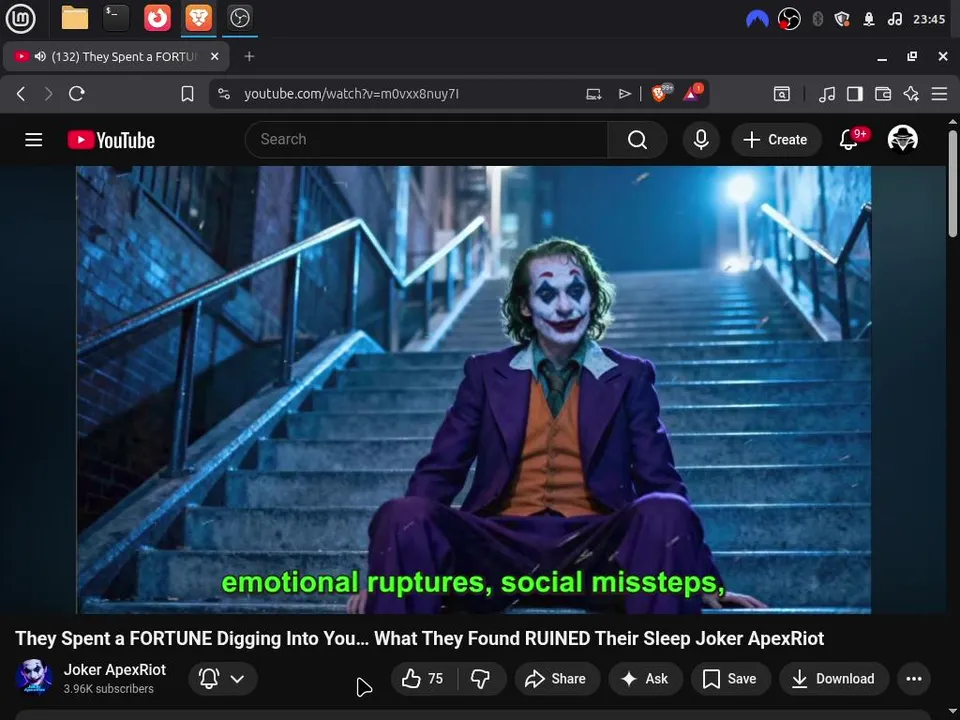Open the file manager from the panel
This screenshot has width=960, height=720.
tap(75, 18)
